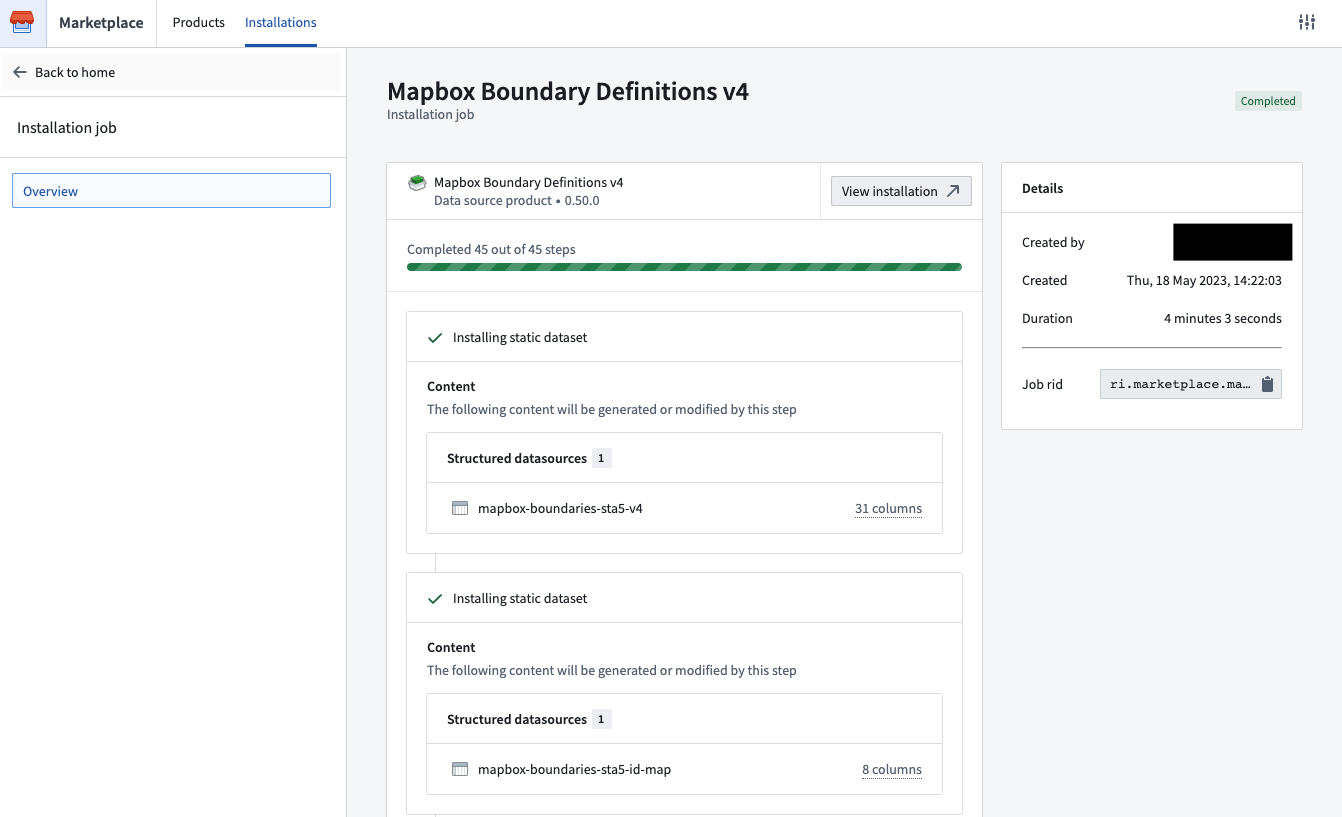The height and width of the screenshot is (817, 1342).
Task: Click the 'Details' panel heading
Action: [x=1042, y=188]
